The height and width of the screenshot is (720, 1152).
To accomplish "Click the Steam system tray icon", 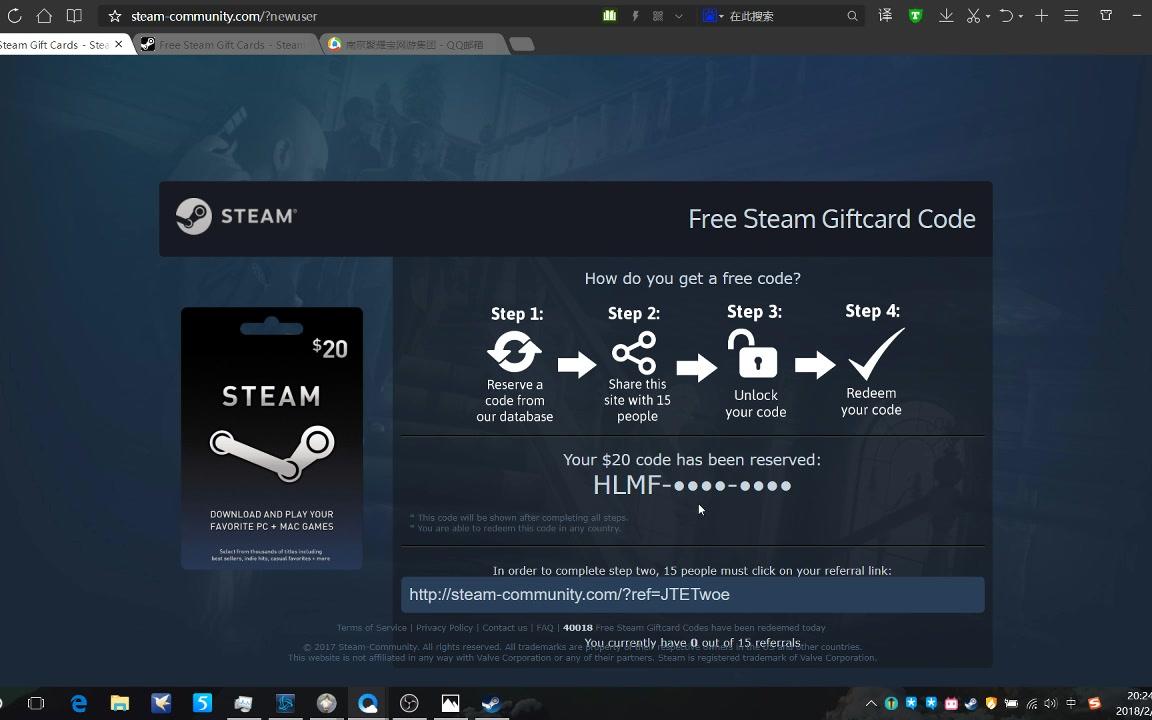I will [x=971, y=703].
